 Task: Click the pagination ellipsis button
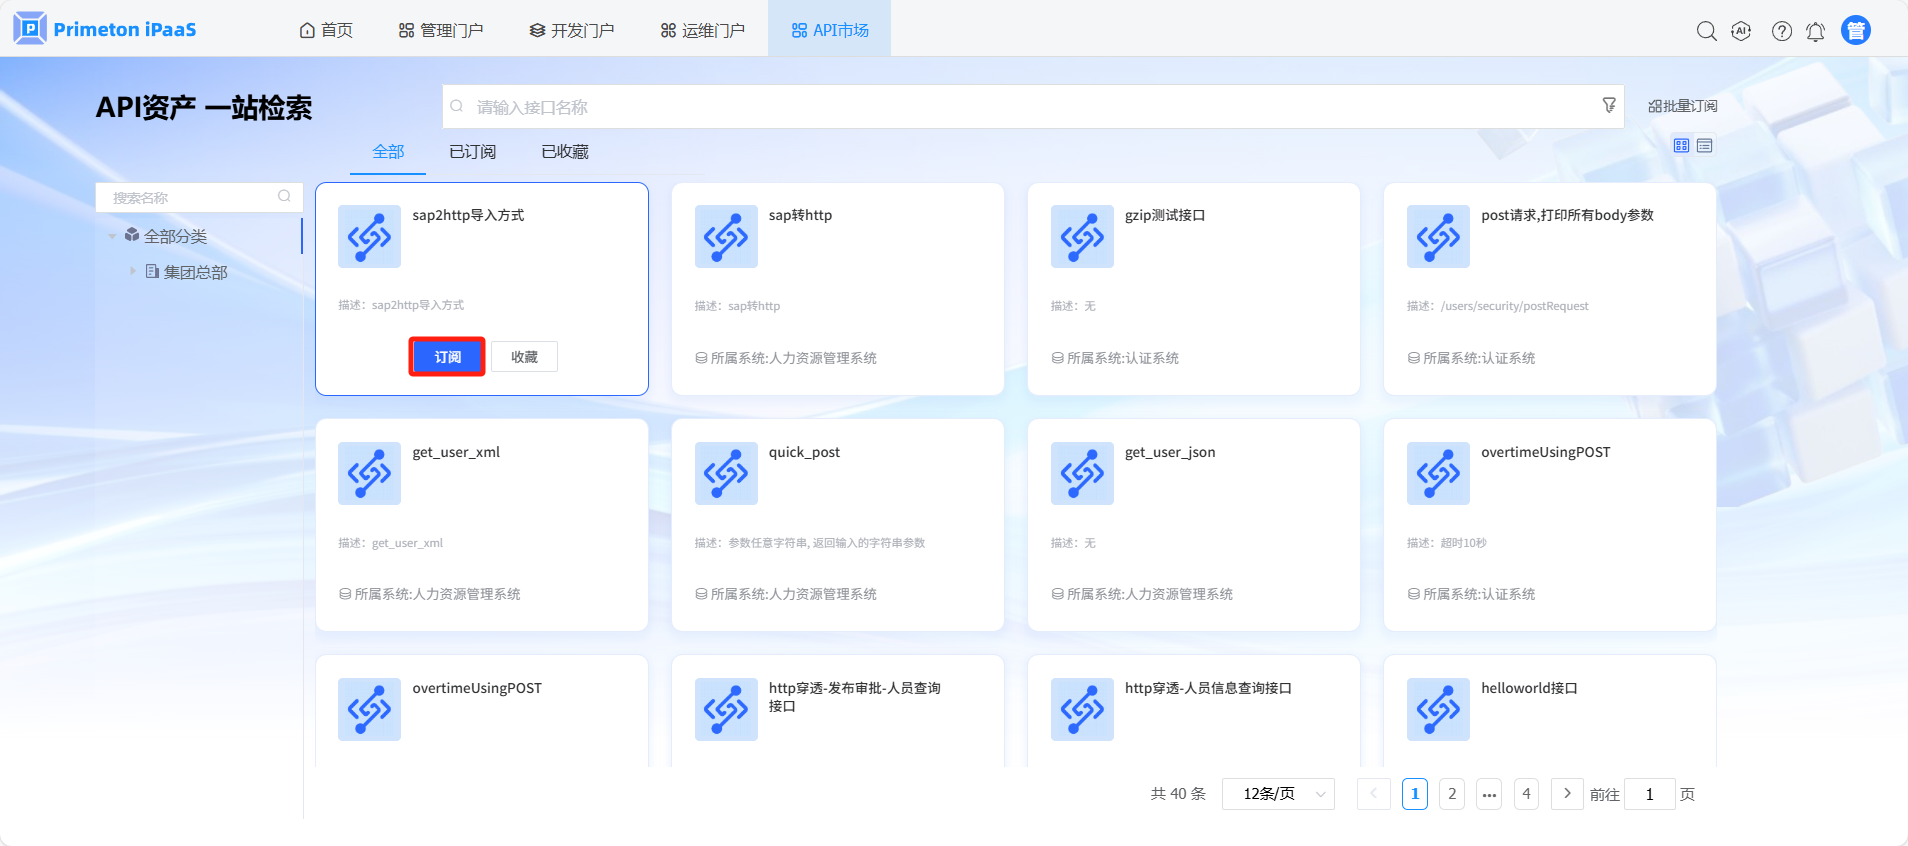click(1489, 794)
